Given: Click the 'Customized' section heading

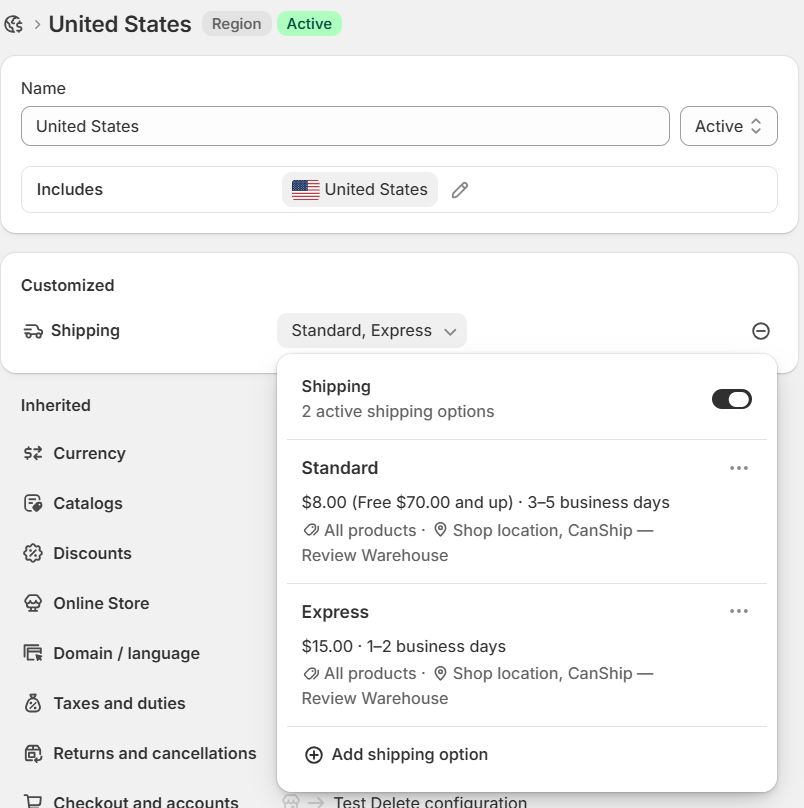Looking at the screenshot, I should click(x=68, y=285).
